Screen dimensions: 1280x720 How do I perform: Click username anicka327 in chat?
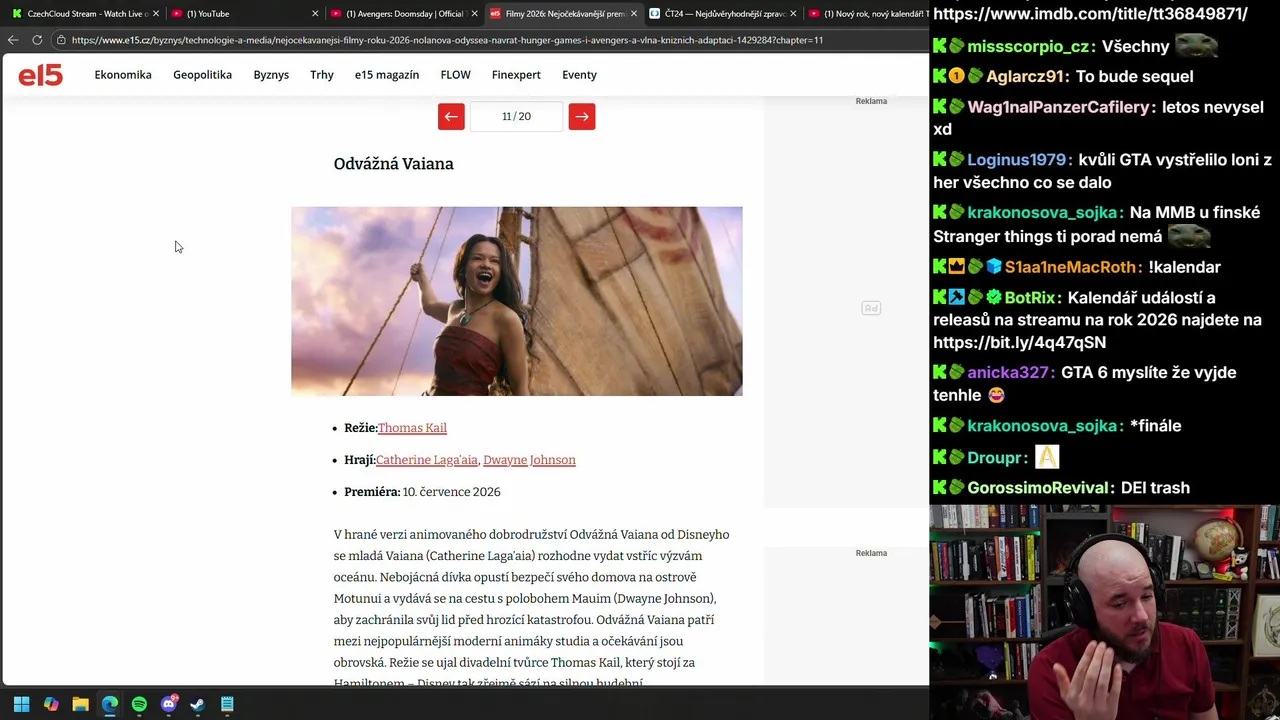(x=1008, y=372)
